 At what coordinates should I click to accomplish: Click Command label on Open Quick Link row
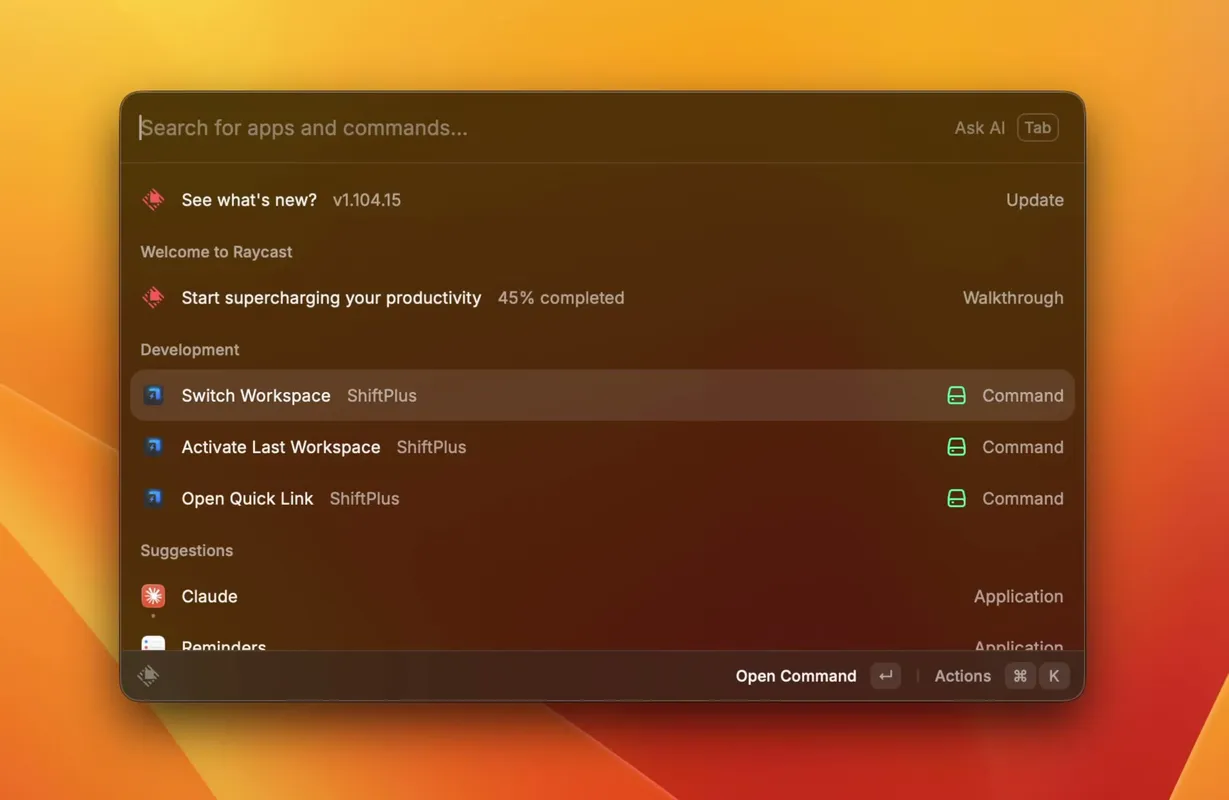1023,499
